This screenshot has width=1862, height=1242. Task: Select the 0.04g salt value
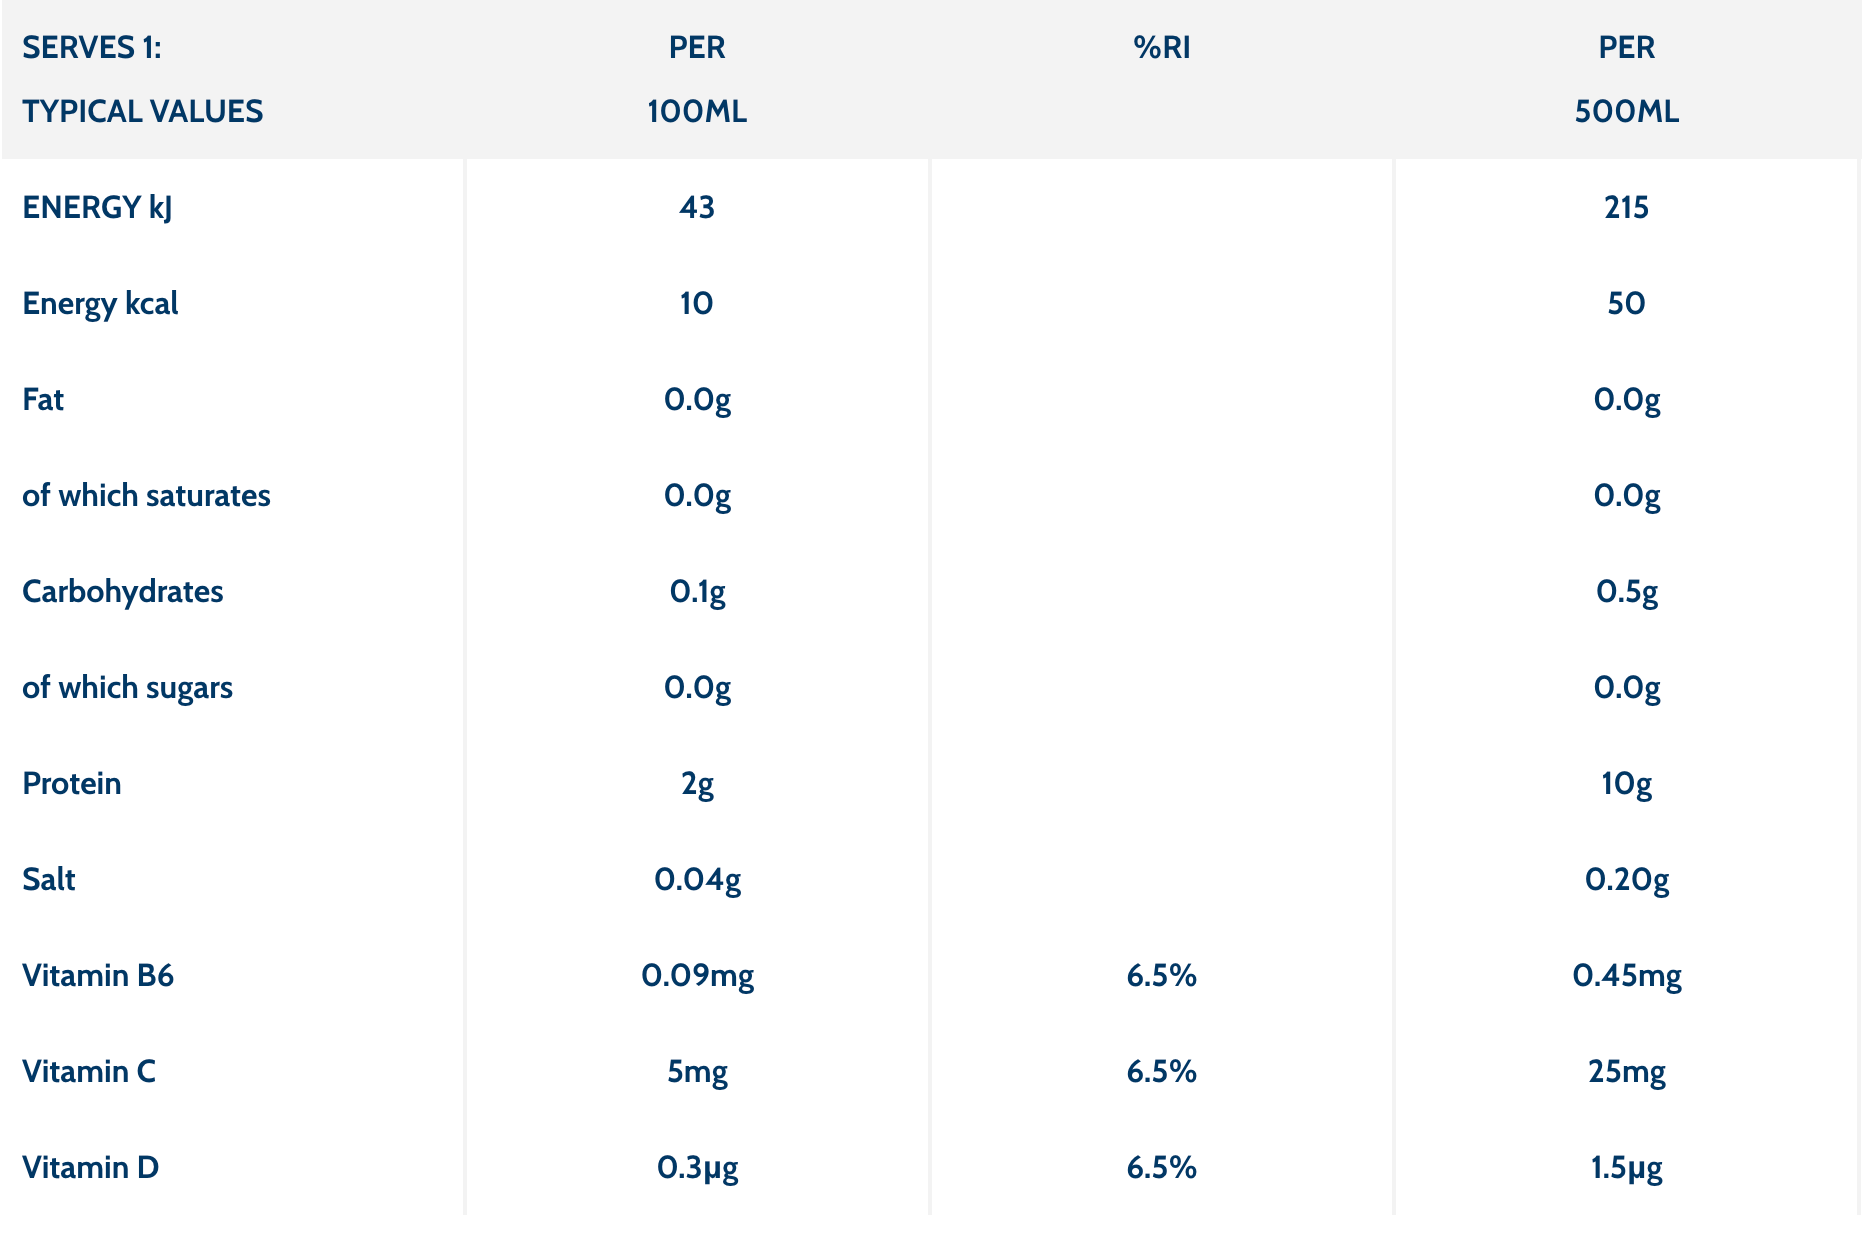point(697,879)
